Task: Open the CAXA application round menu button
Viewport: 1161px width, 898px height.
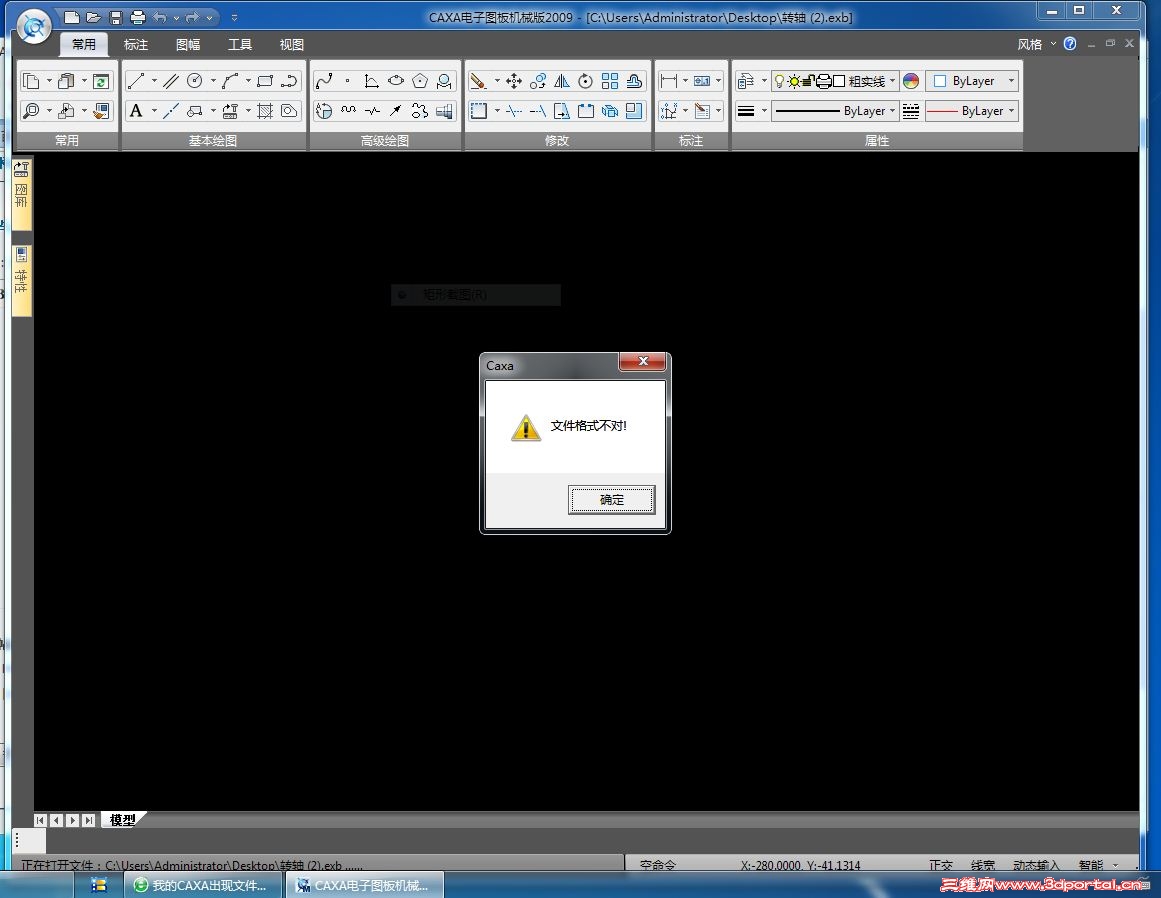Action: 34,27
